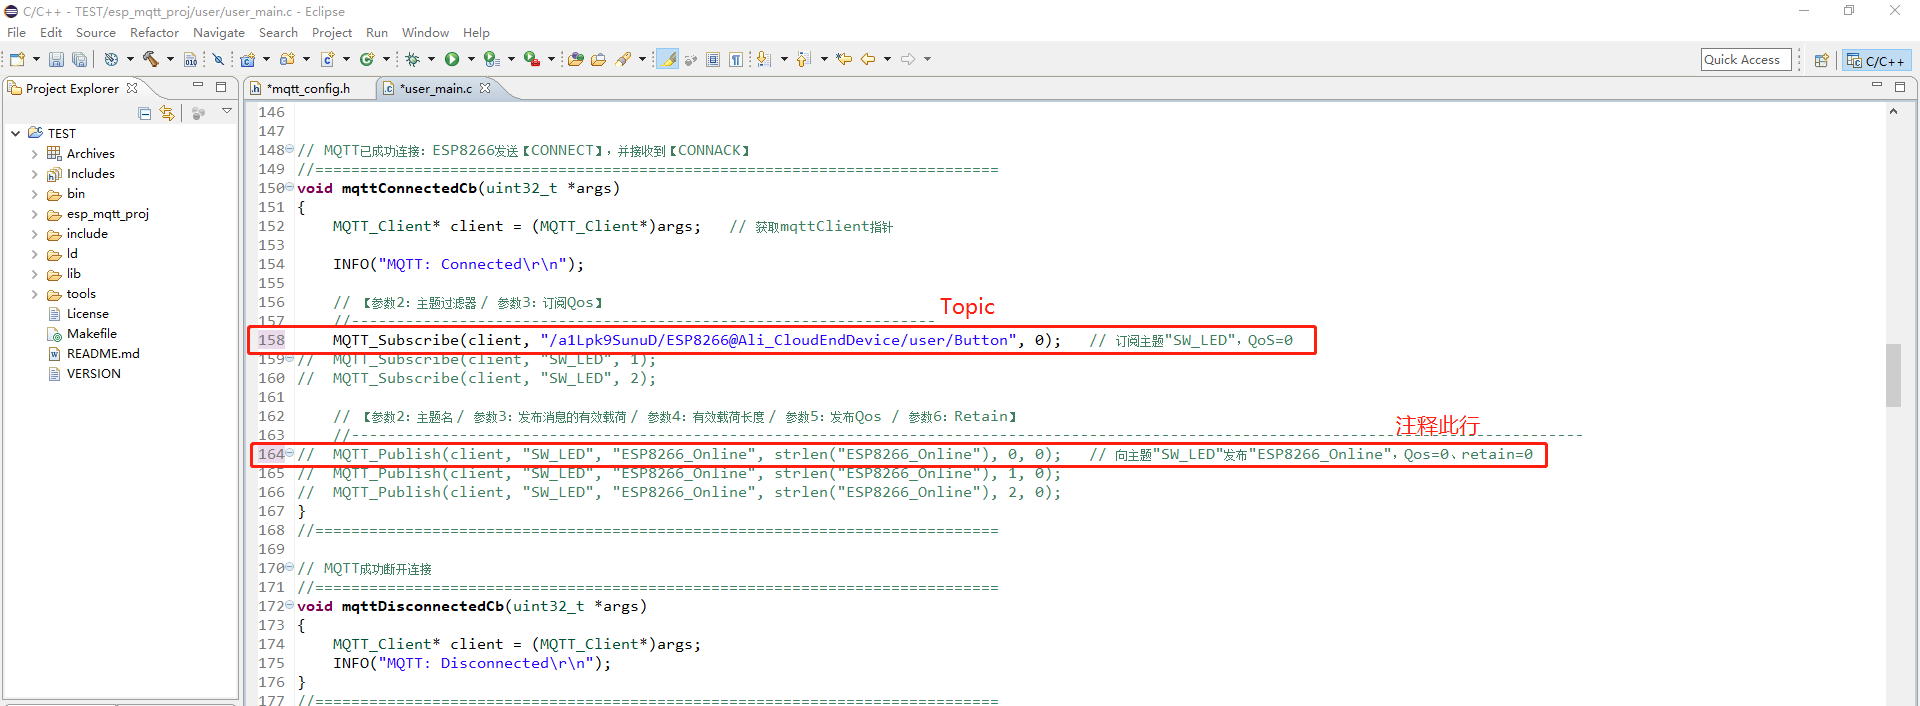Open the dropdown next to New icon
The width and height of the screenshot is (1920, 706).
(36, 59)
